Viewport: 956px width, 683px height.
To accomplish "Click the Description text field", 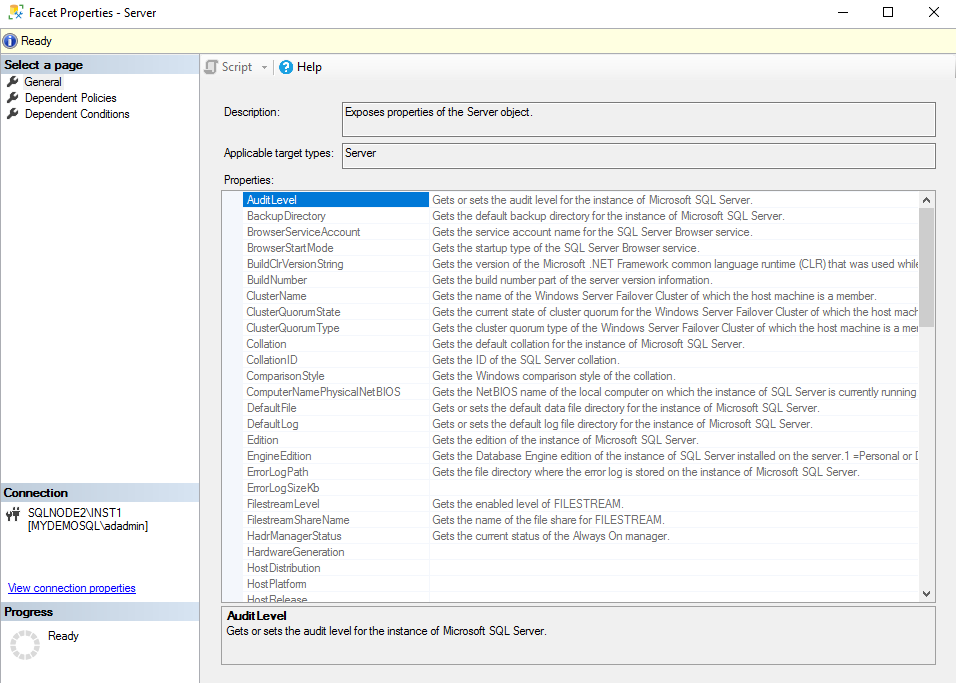I will [x=638, y=119].
